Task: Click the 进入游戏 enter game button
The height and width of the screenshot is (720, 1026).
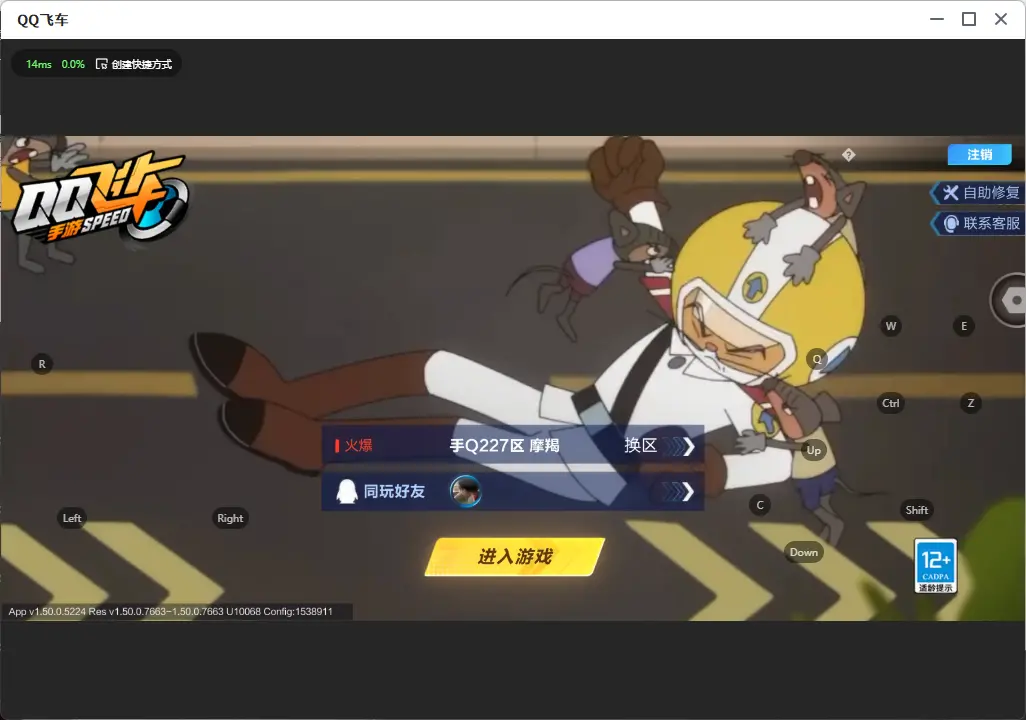Action: click(x=515, y=557)
